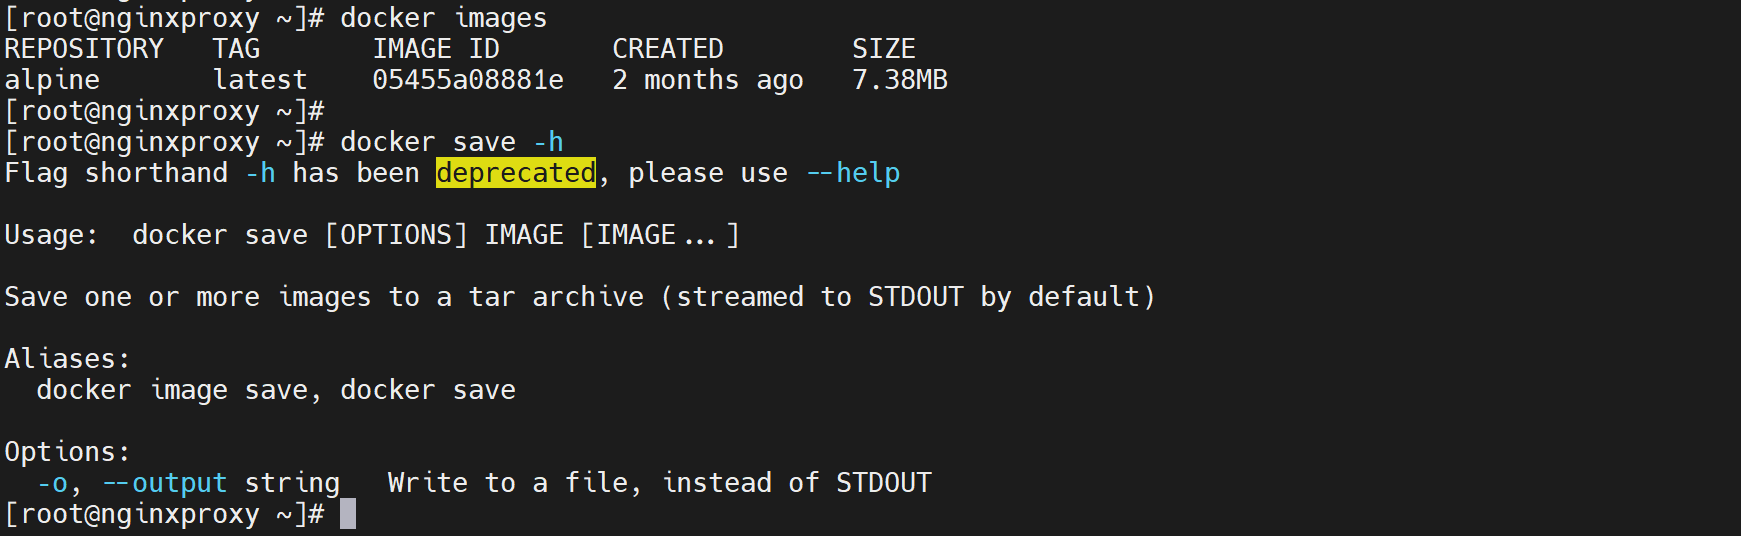
Task: Click the yellow highlighted 'deprecated' word
Action: tap(516, 173)
